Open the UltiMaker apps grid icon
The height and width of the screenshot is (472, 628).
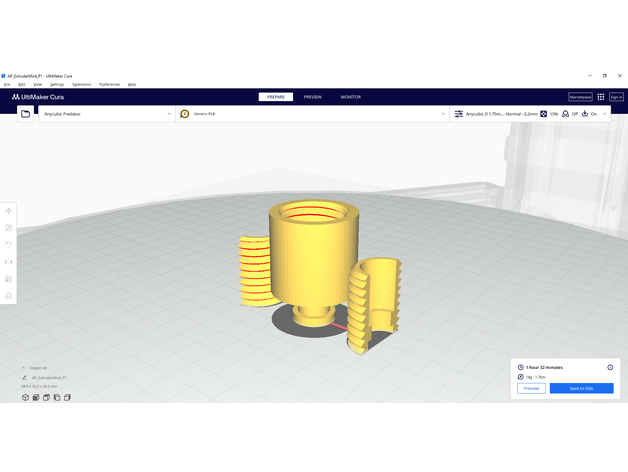tap(600, 97)
